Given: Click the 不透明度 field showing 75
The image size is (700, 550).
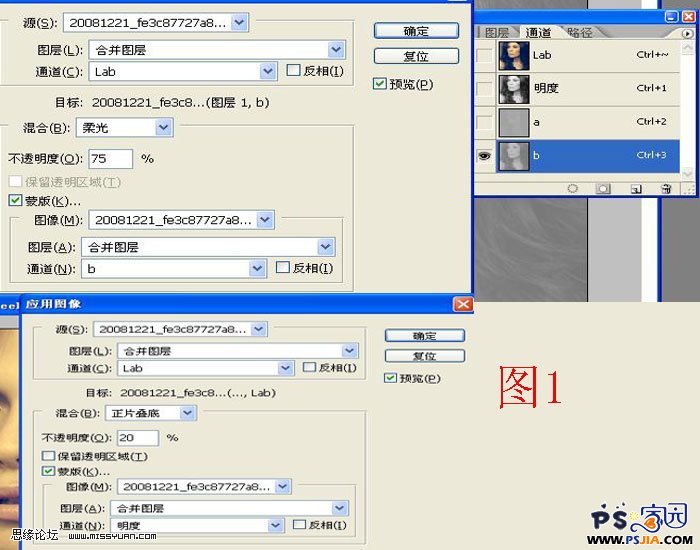Looking at the screenshot, I should pyautogui.click(x=110, y=158).
